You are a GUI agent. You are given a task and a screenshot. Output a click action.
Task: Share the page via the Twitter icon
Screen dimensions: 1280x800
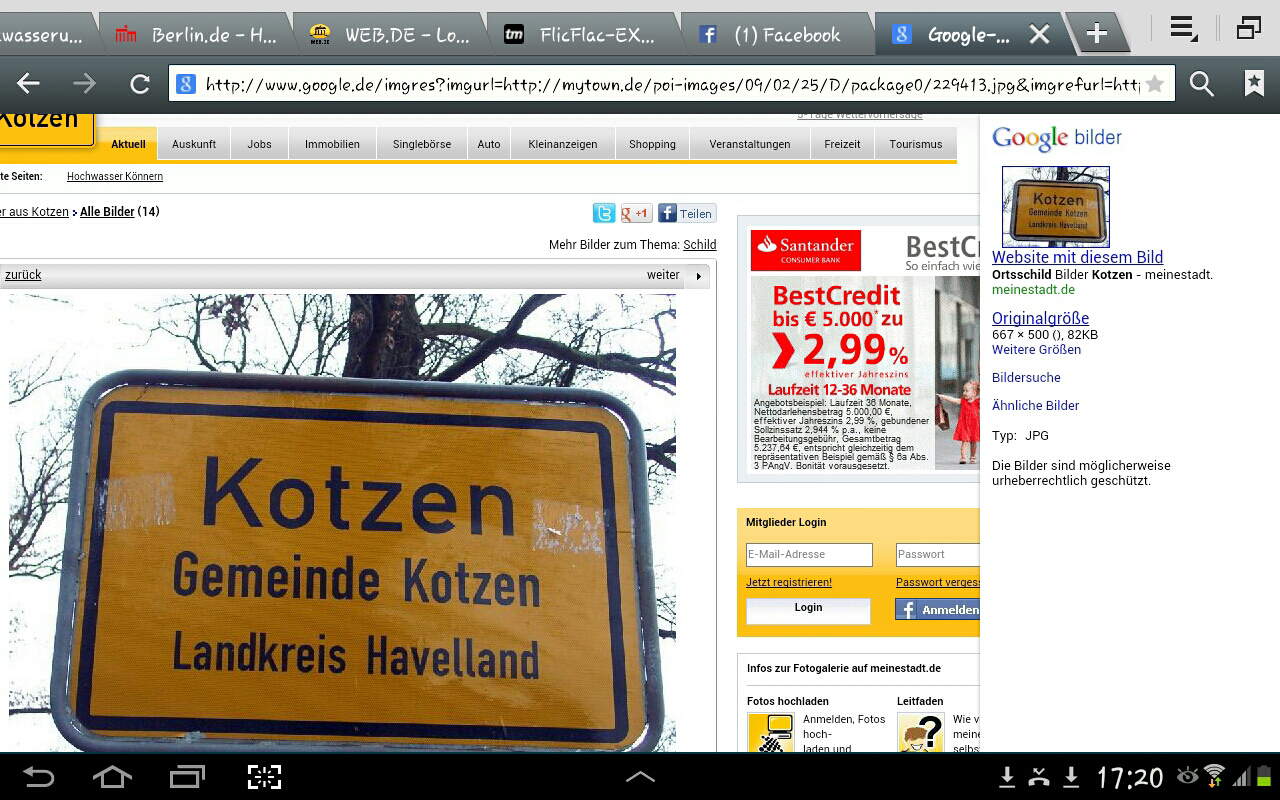point(604,213)
